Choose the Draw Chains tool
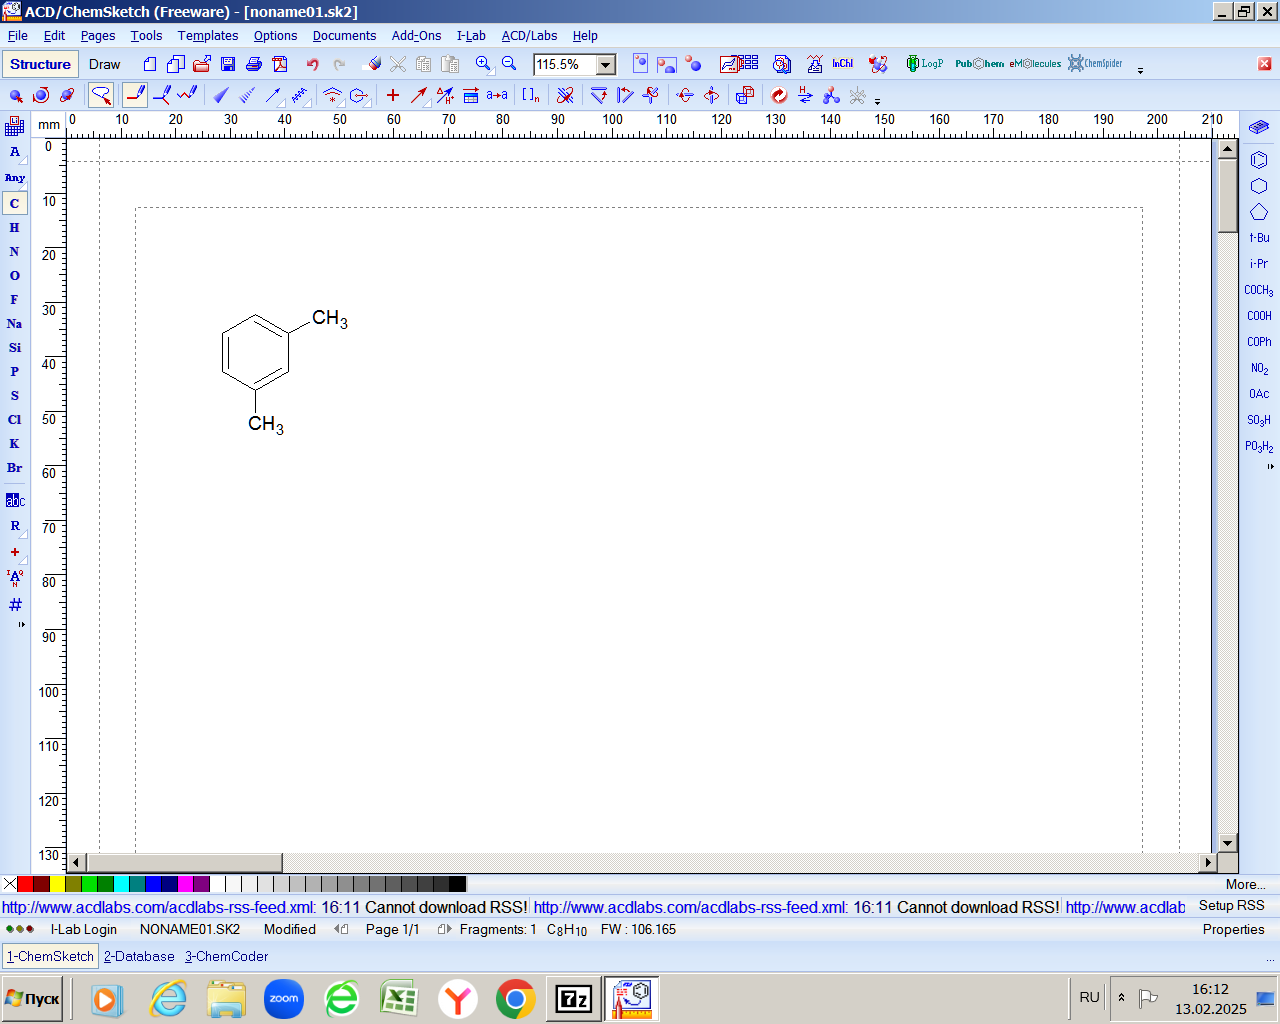1280x1024 pixels. click(x=187, y=95)
